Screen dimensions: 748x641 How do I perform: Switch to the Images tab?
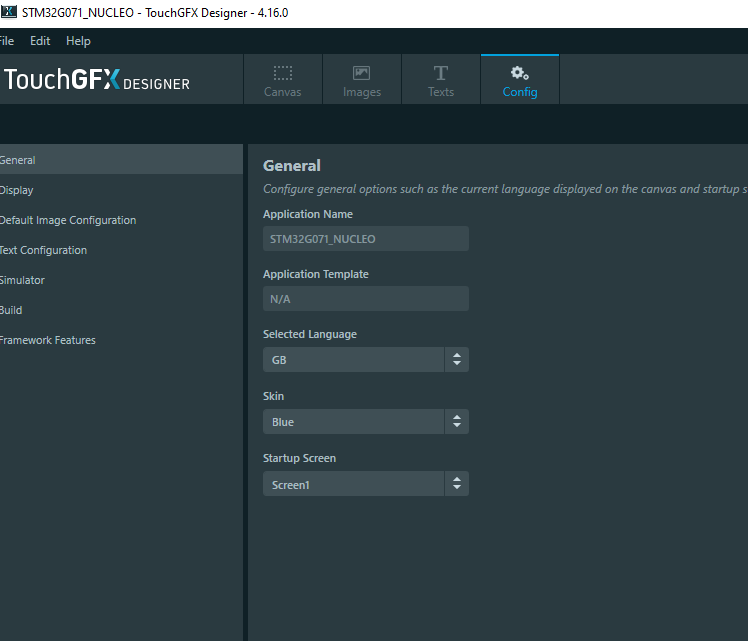[x=362, y=80]
